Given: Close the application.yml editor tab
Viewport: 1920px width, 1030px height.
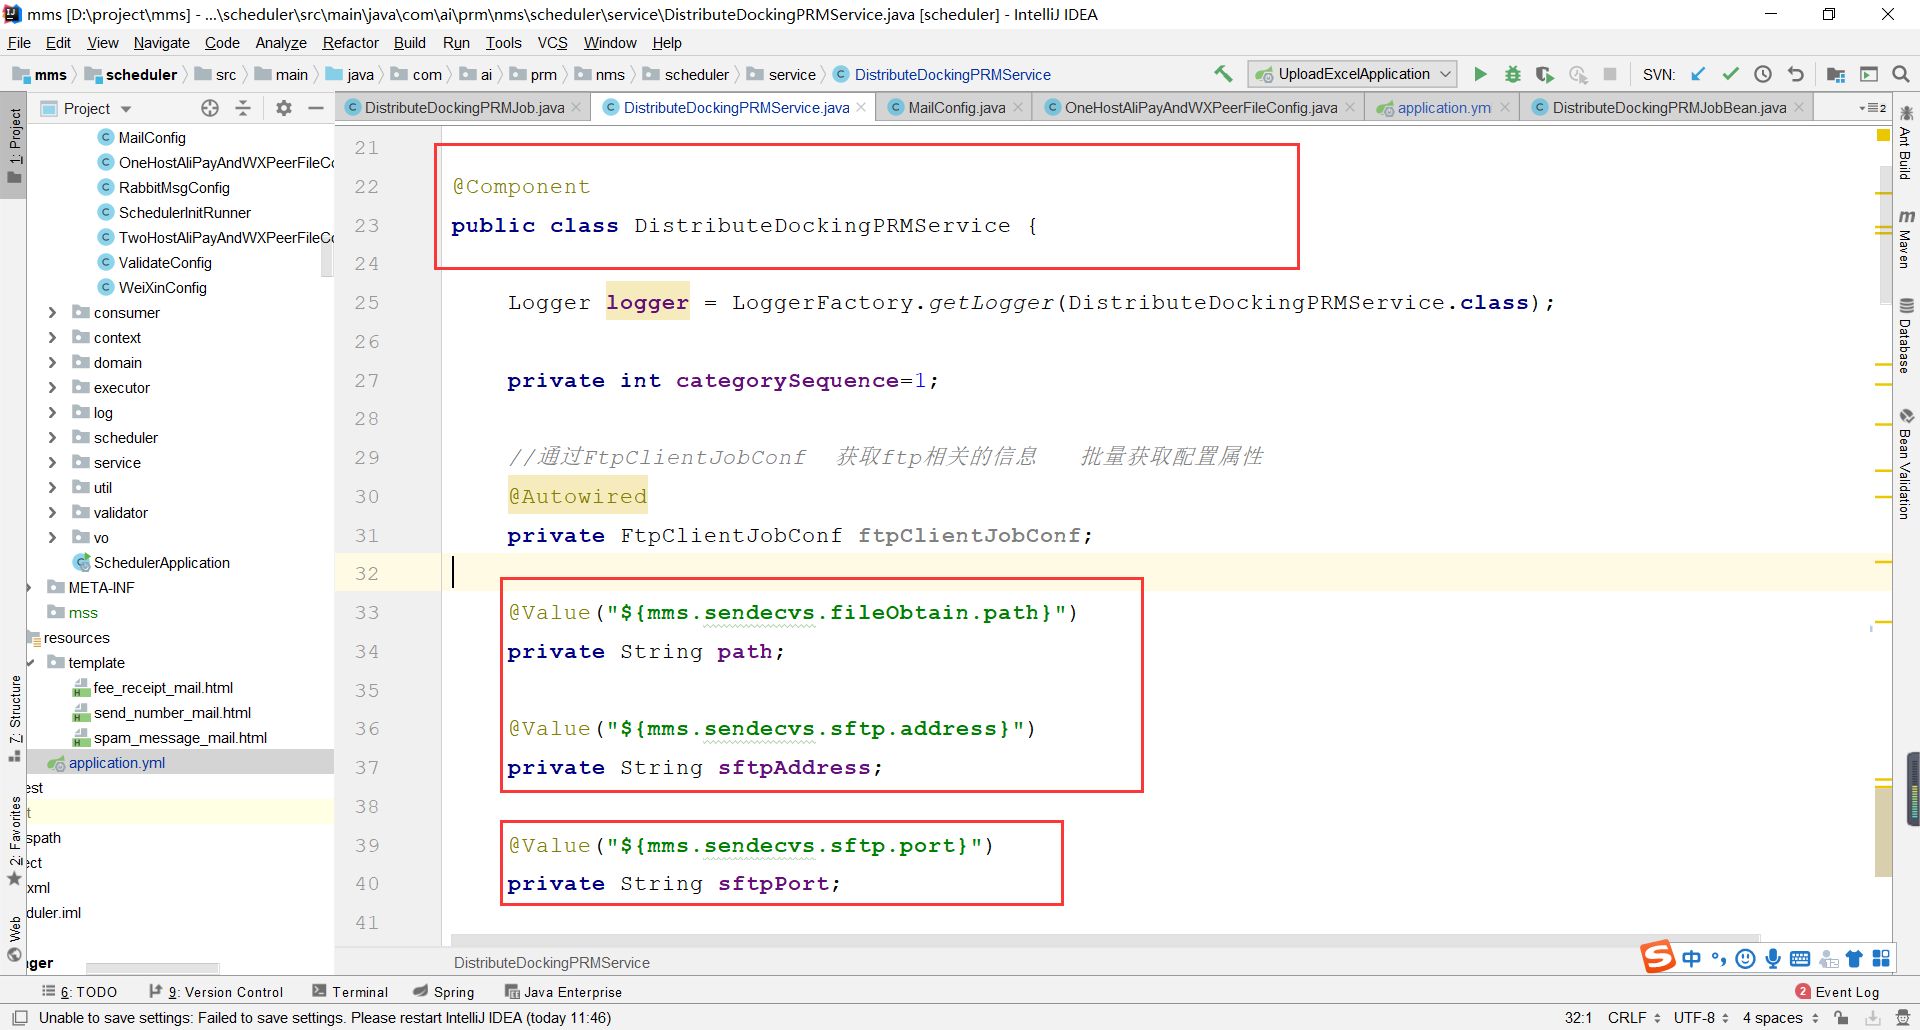Looking at the screenshot, I should coord(1504,108).
